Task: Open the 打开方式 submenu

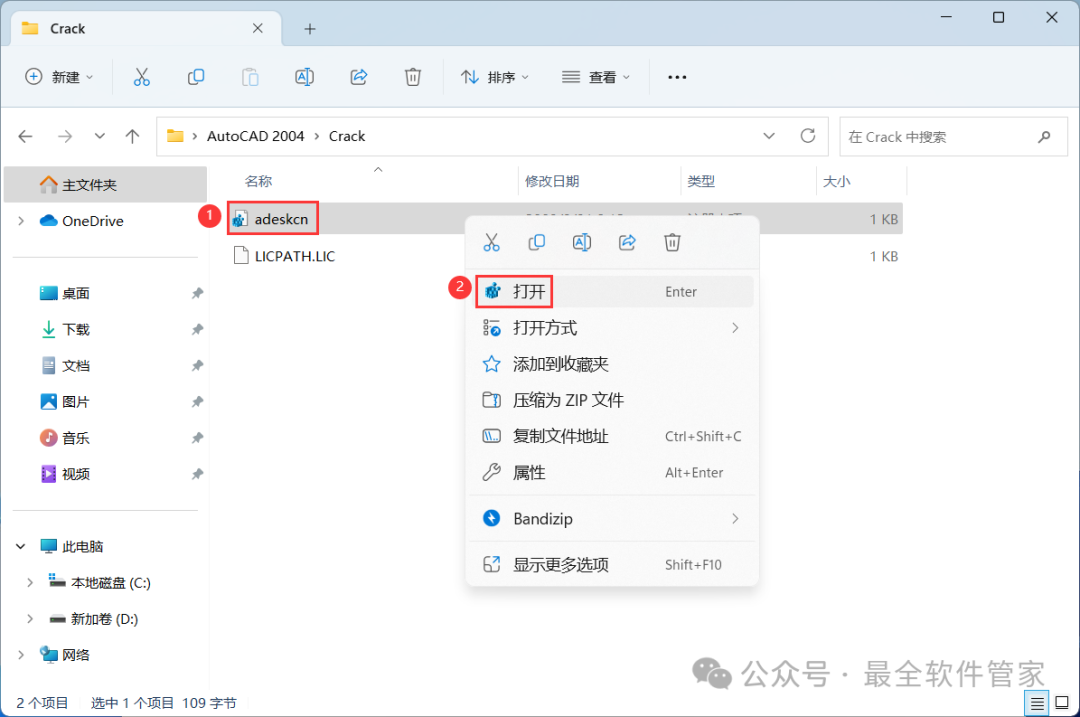Action: [612, 328]
